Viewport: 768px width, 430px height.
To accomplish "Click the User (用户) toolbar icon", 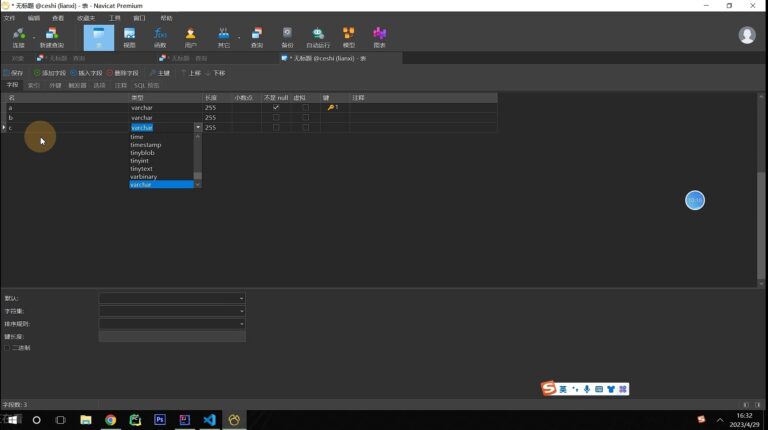I will point(191,38).
